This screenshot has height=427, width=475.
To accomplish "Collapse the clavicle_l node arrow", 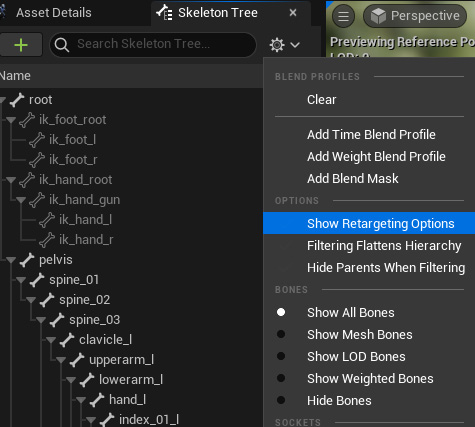I will point(51,340).
